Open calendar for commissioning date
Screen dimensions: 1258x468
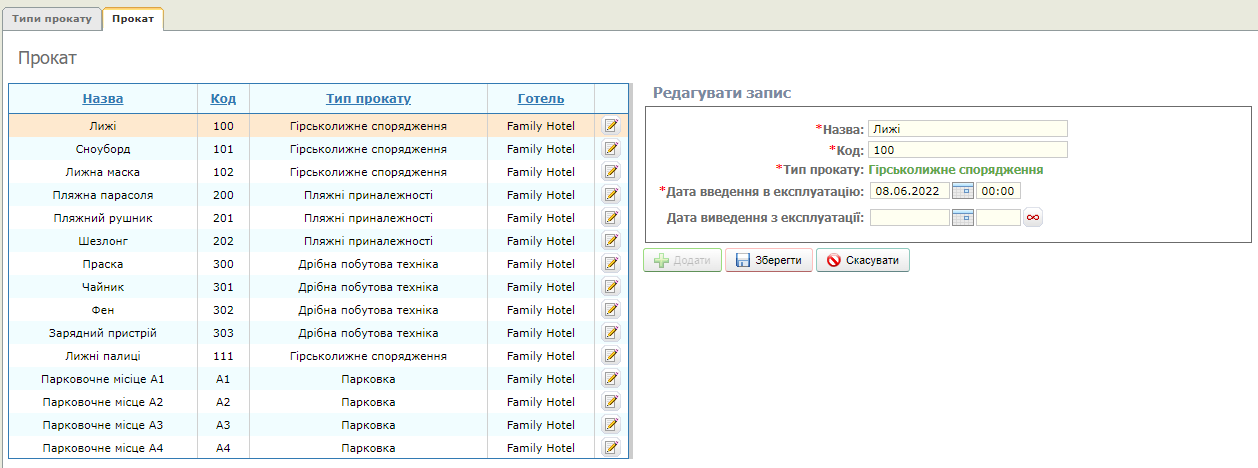(x=962, y=191)
